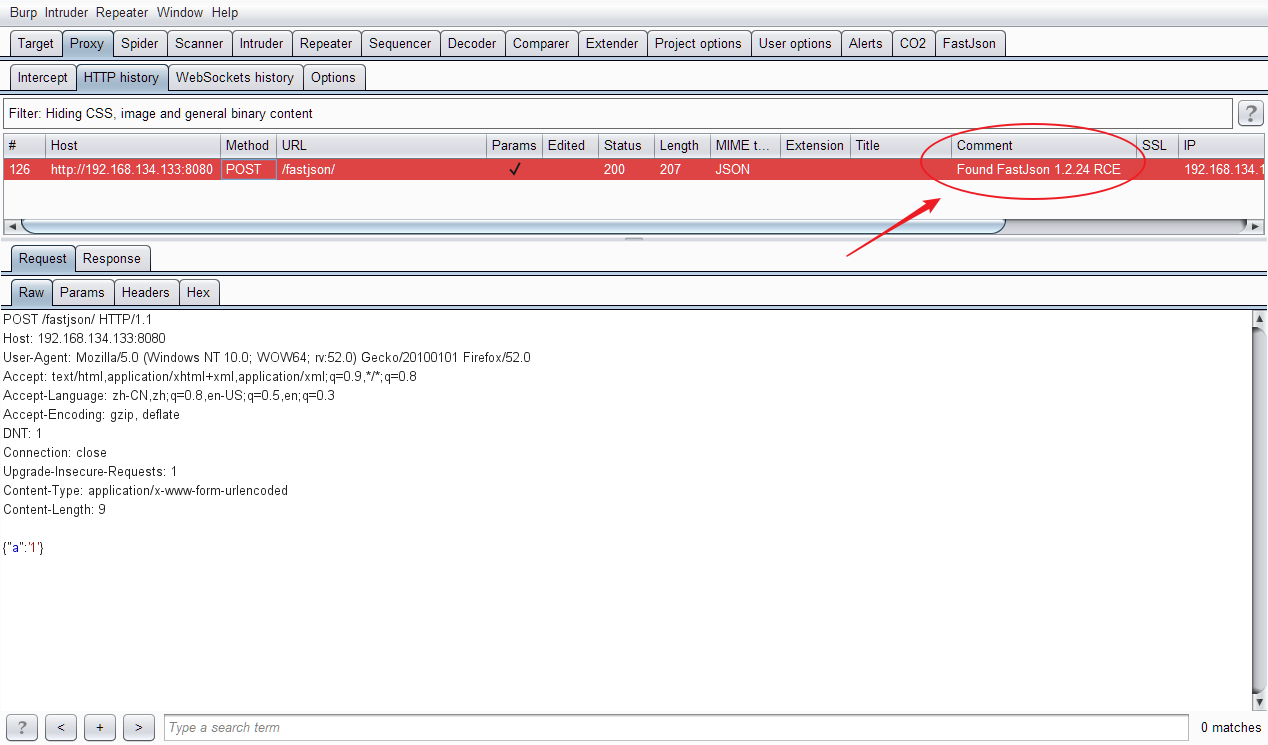This screenshot has height=745, width=1268.
Task: Sort by the Host column header
Action: (x=132, y=145)
